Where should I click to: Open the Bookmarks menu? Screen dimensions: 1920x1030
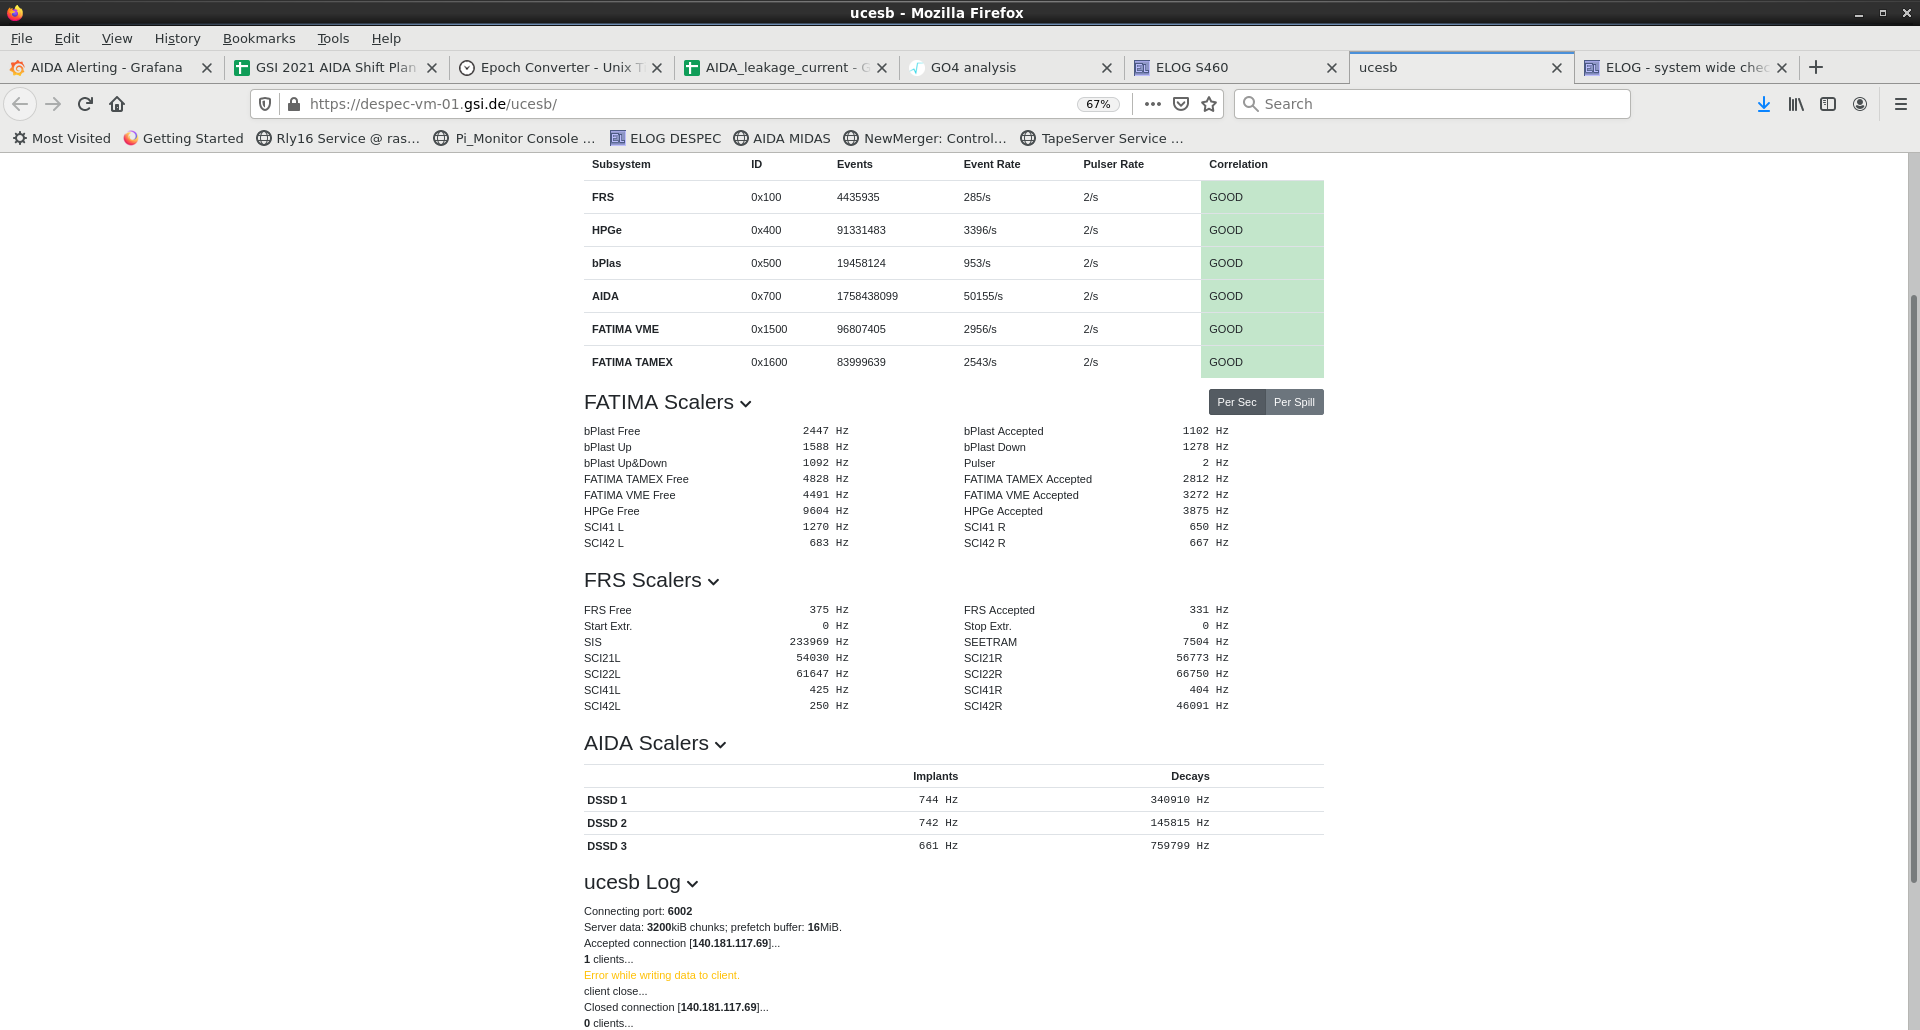(259, 38)
